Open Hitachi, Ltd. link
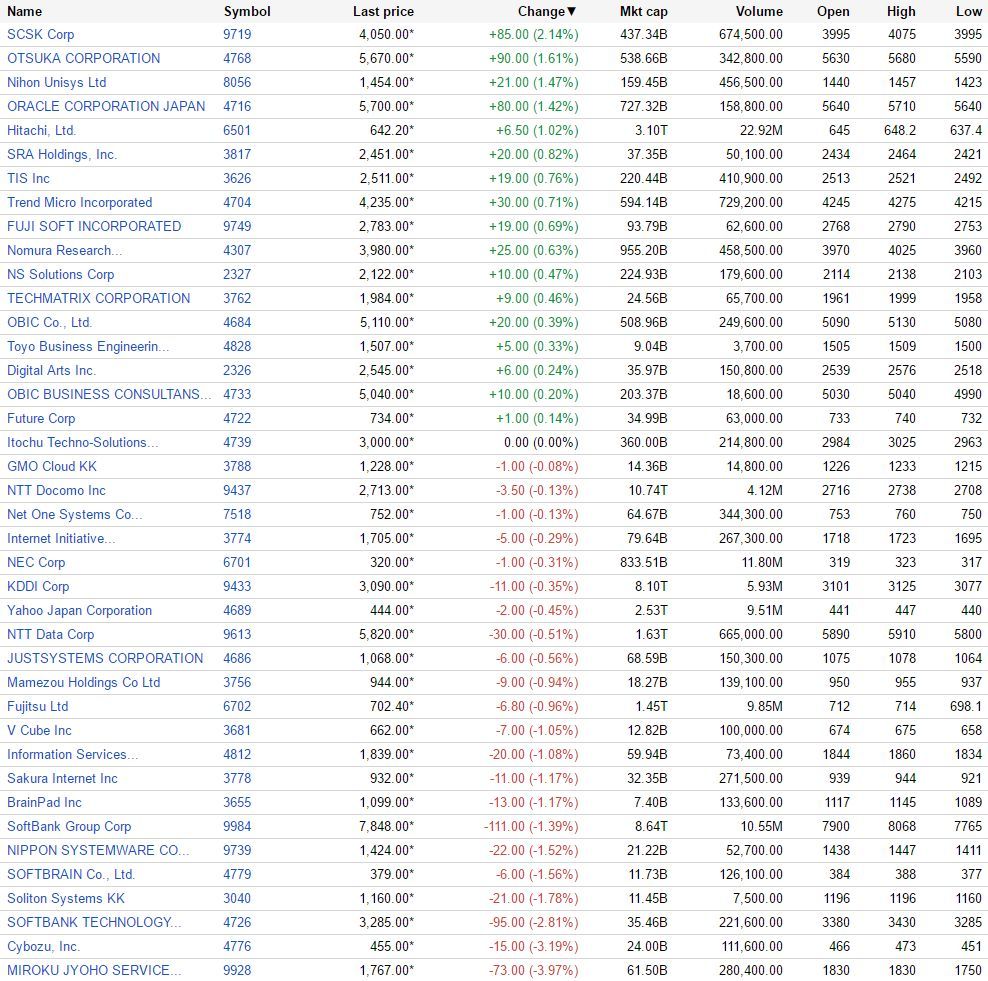The image size is (988, 981). coord(42,130)
